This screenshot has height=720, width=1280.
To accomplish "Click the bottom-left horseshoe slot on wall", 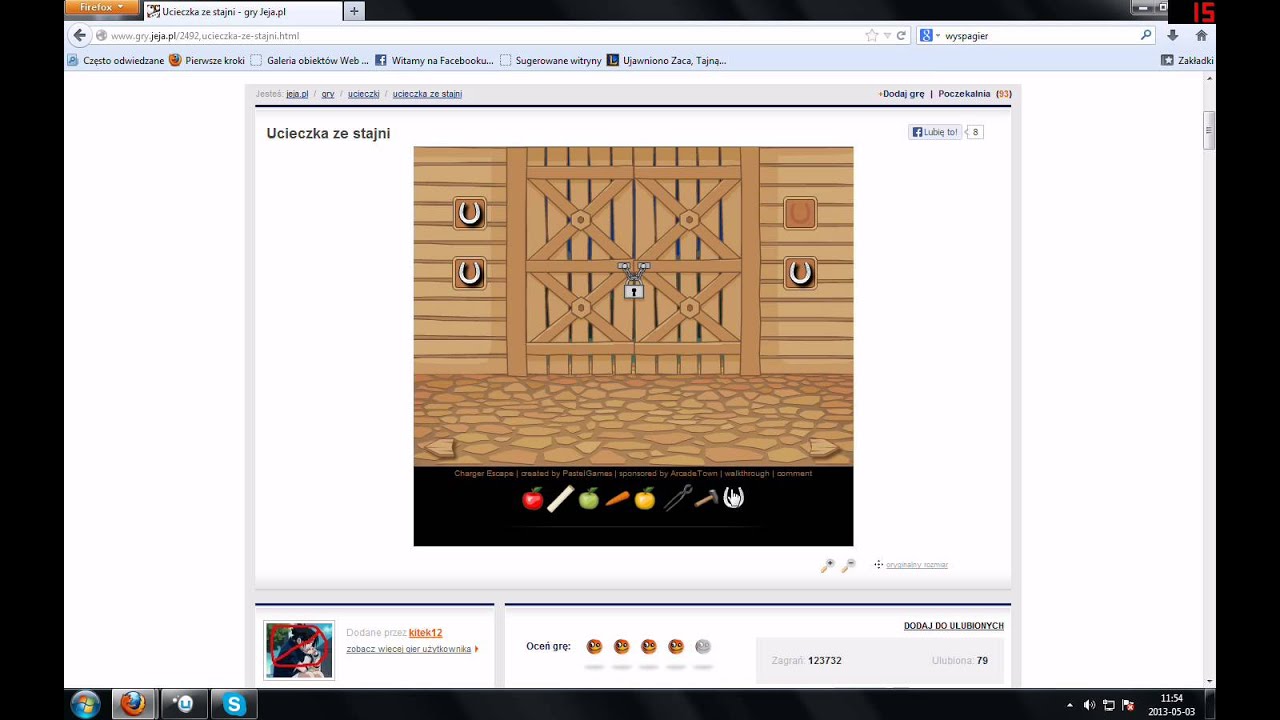I will coord(469,273).
